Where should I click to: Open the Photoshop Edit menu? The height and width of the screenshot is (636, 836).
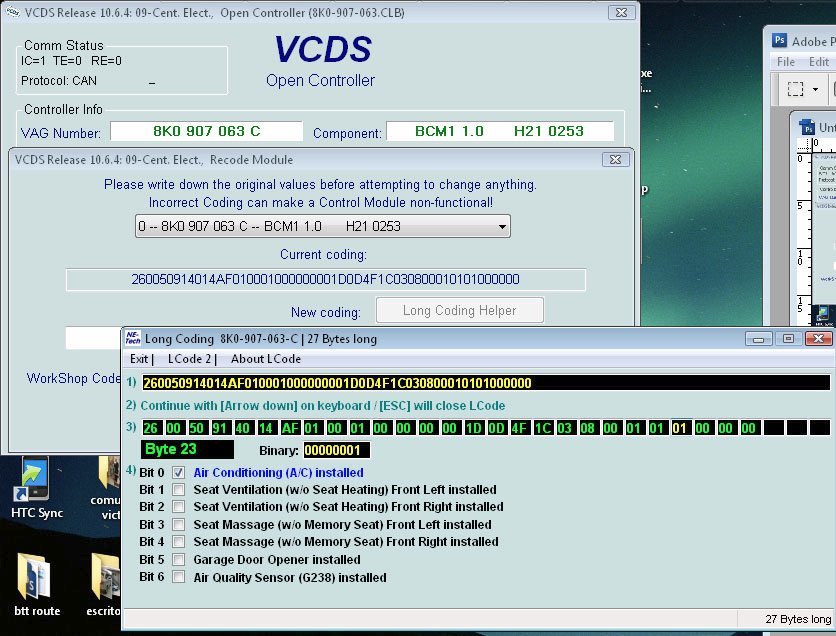coord(819,62)
